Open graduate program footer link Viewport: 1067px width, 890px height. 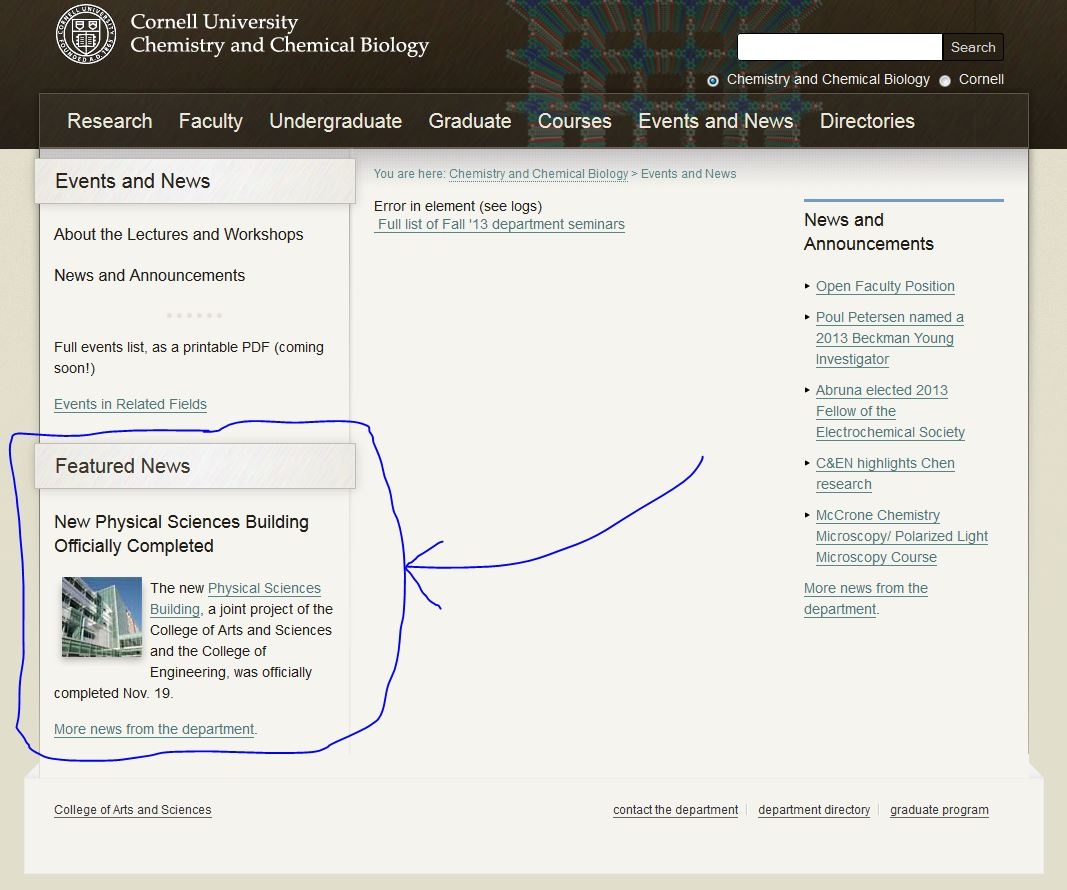(939, 810)
